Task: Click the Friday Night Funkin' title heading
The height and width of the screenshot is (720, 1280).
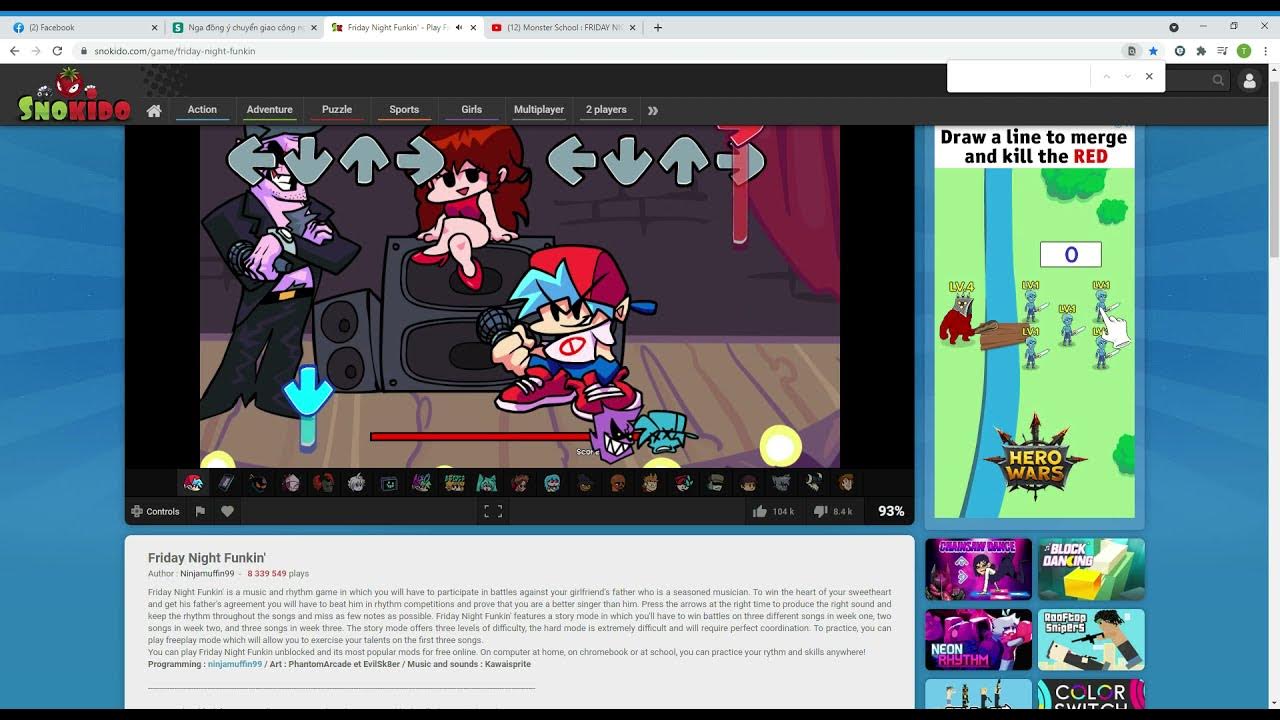Action: tap(207, 558)
